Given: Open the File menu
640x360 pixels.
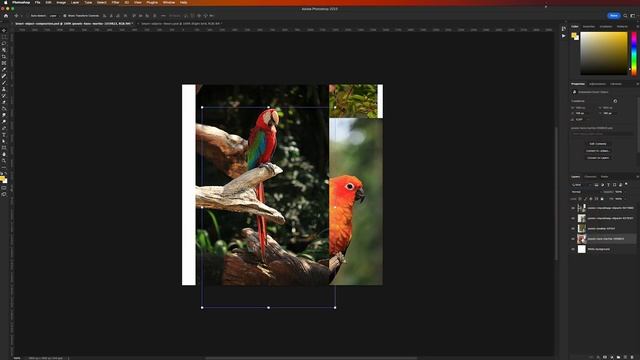Looking at the screenshot, I should pos(38,2).
